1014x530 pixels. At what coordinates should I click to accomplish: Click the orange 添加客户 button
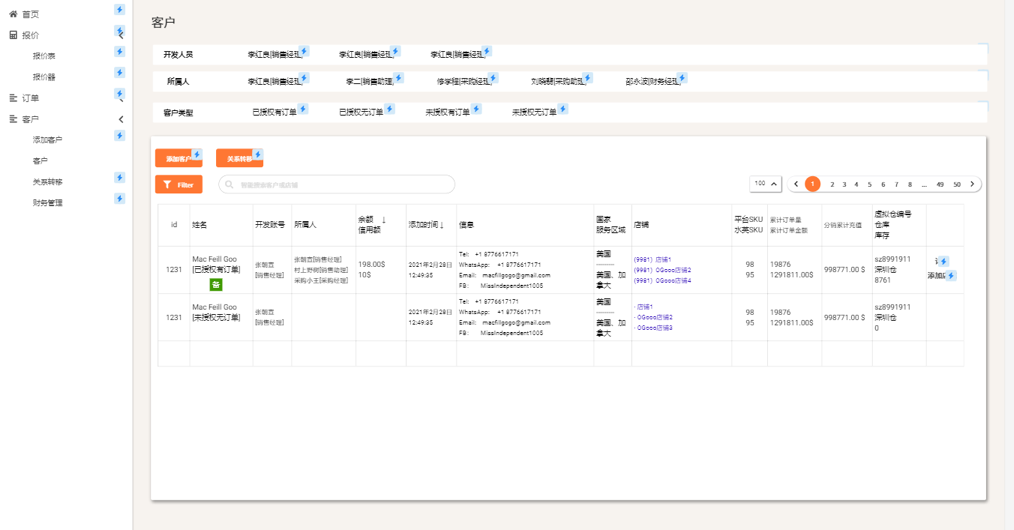tap(178, 158)
